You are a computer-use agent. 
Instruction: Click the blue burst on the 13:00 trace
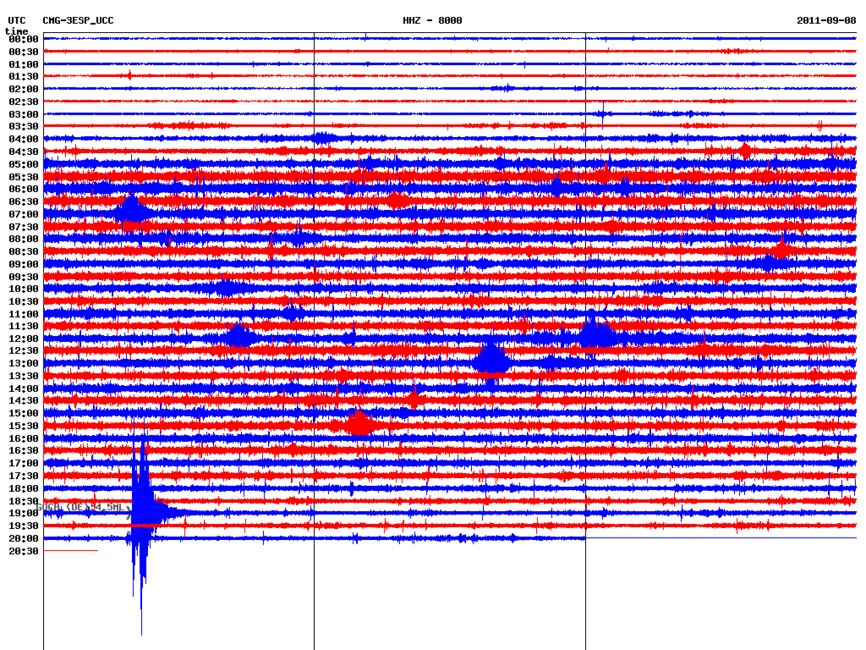tap(491, 361)
